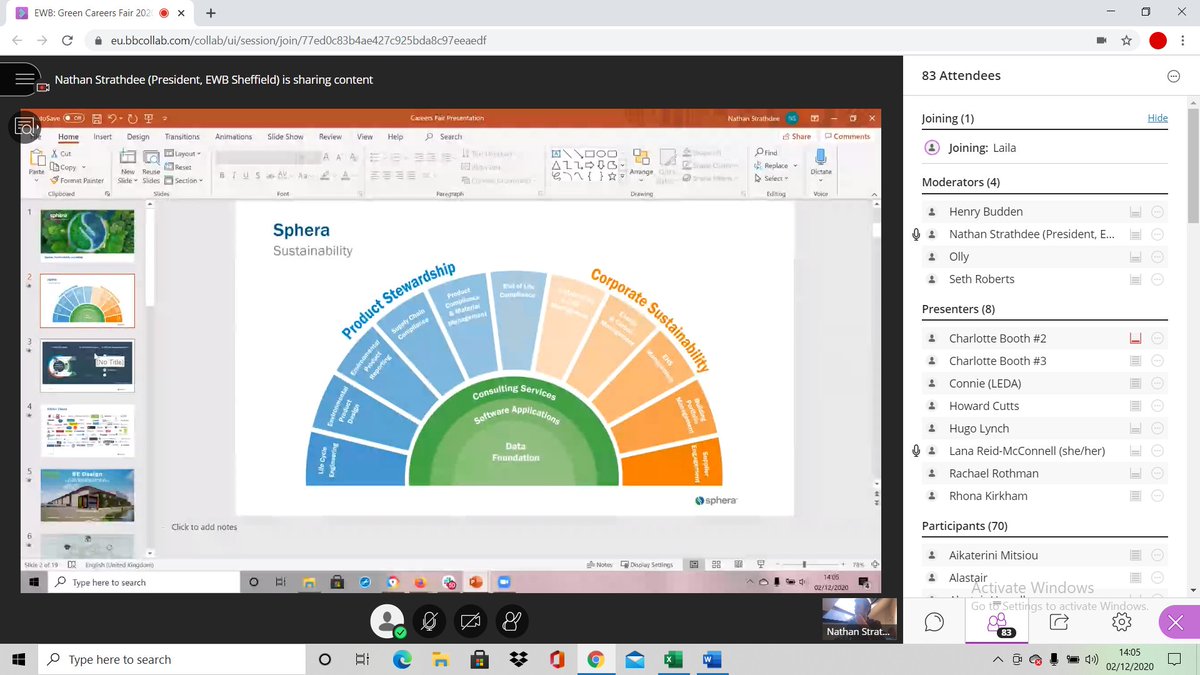Screen dimensions: 1200x675
Task: Open Word from the host taskbar
Action: click(711, 660)
